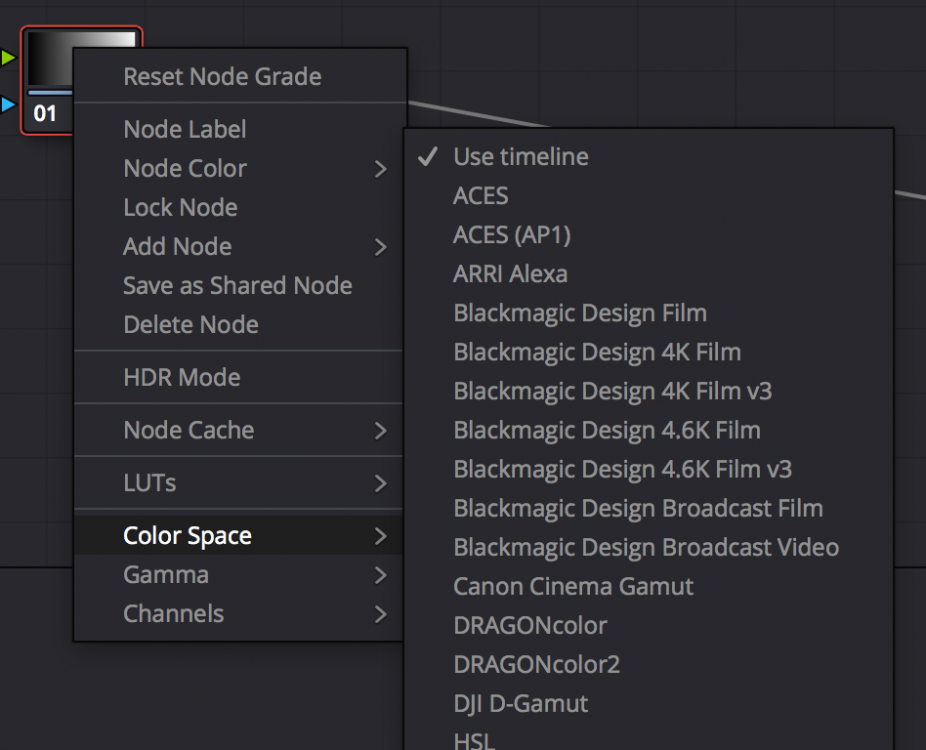Choose Delete Node from context menu
Screen dimensions: 926x750
(191, 325)
